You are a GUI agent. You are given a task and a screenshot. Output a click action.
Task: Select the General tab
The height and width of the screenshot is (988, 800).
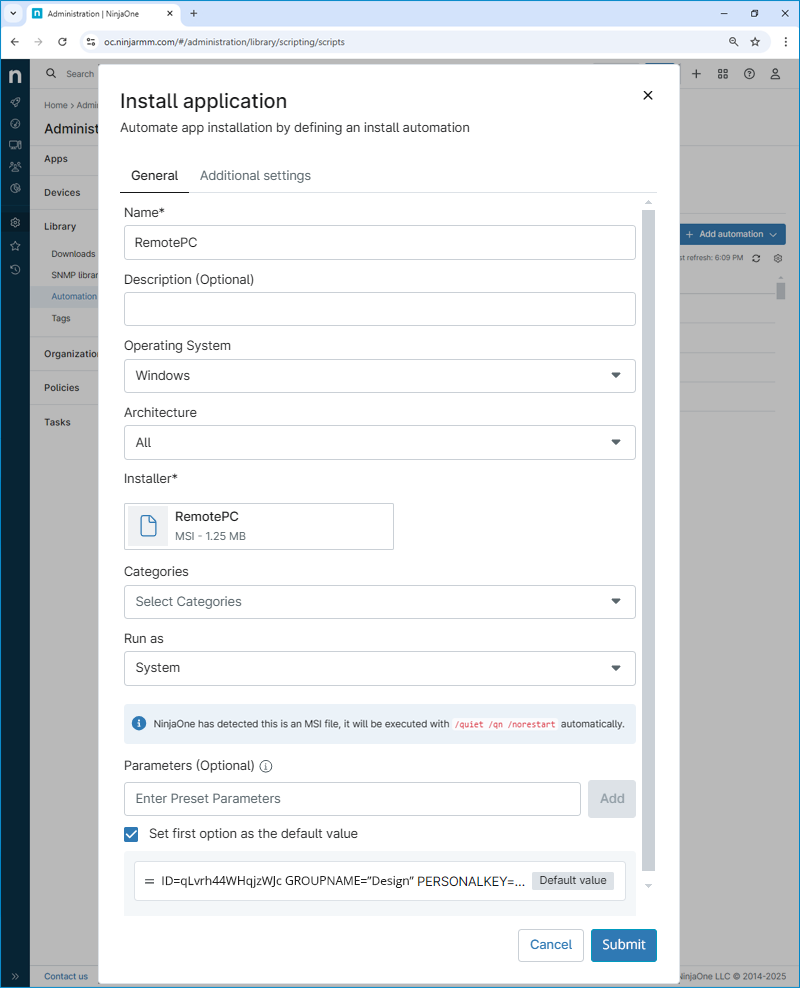pos(154,176)
